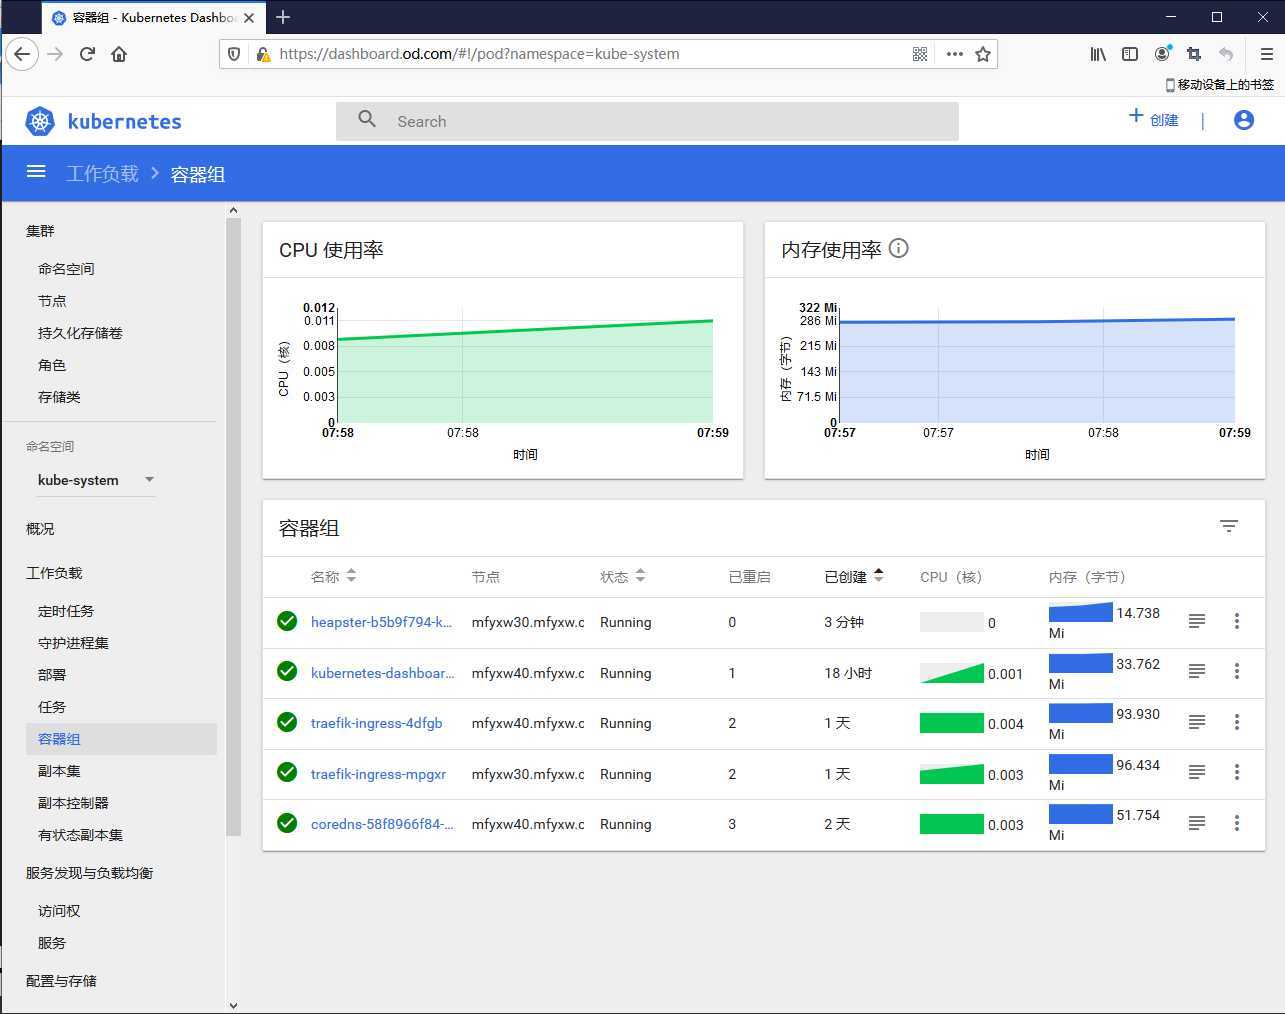1285x1014 pixels.
Task: Toggle Firefox sidebar icon
Action: (1130, 54)
